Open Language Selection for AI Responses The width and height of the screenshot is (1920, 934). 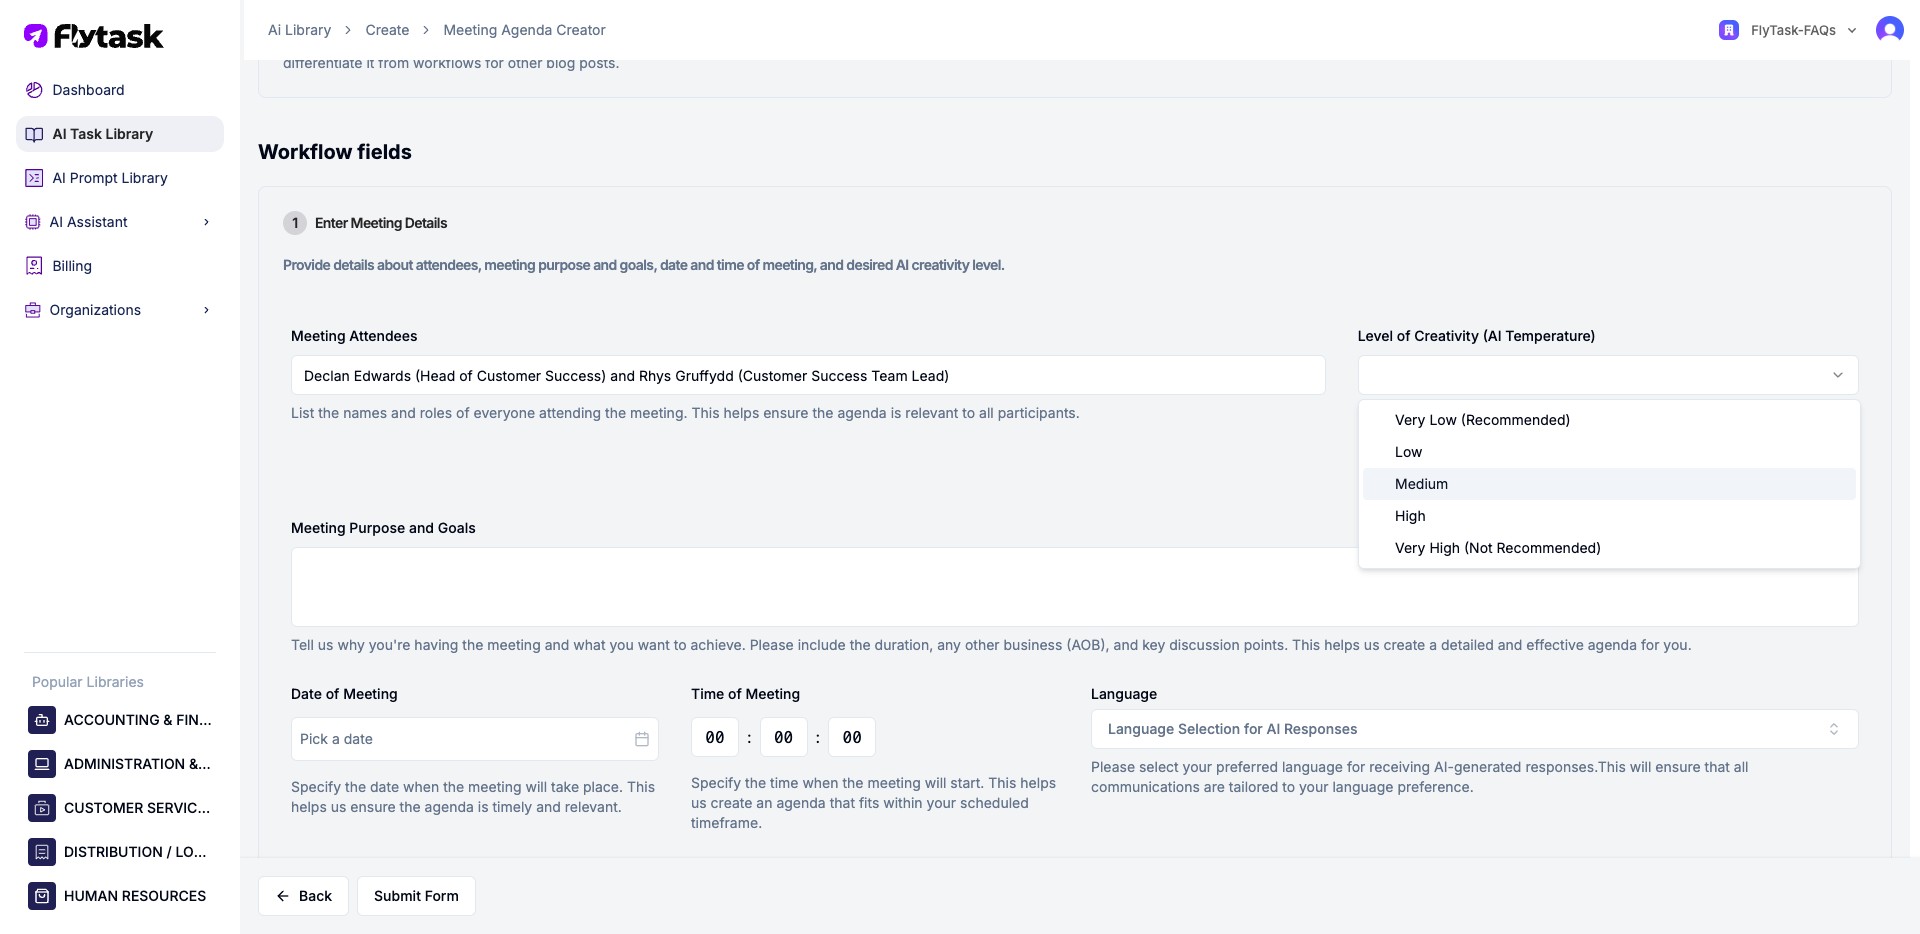(1474, 729)
